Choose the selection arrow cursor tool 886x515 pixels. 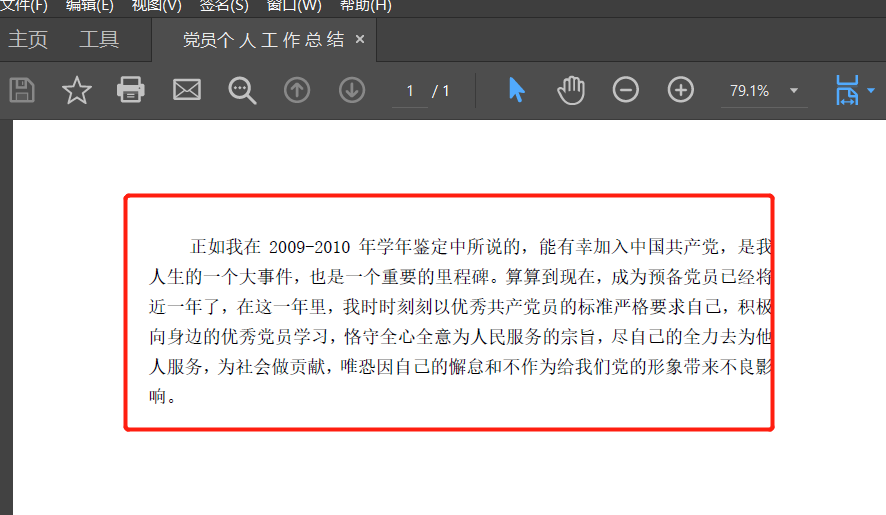pos(516,90)
